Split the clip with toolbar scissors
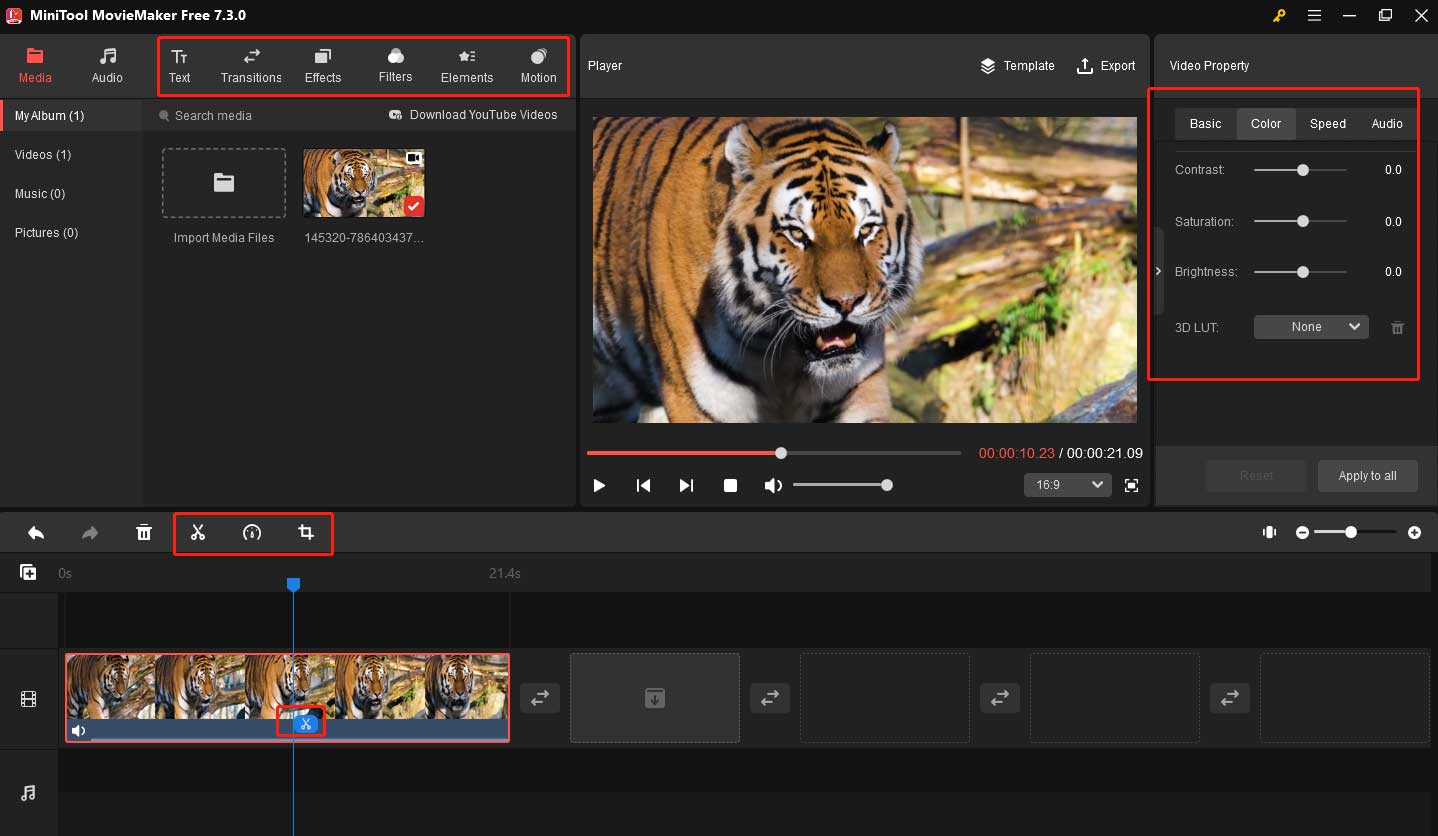The width and height of the screenshot is (1438, 836). [x=198, y=533]
